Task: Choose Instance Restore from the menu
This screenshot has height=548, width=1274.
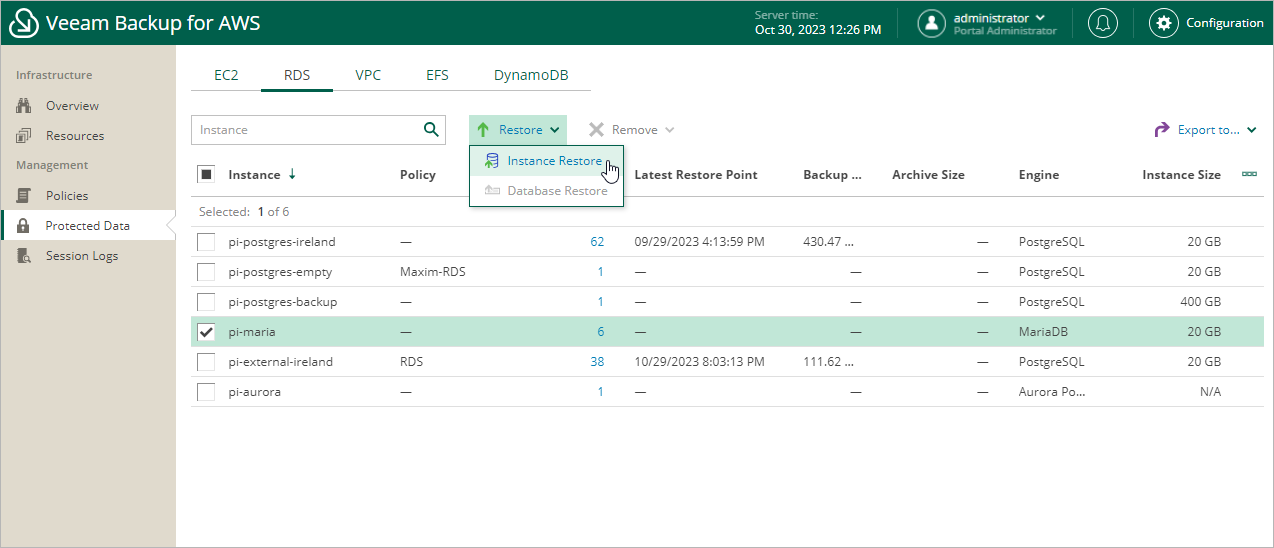Action: coord(554,161)
